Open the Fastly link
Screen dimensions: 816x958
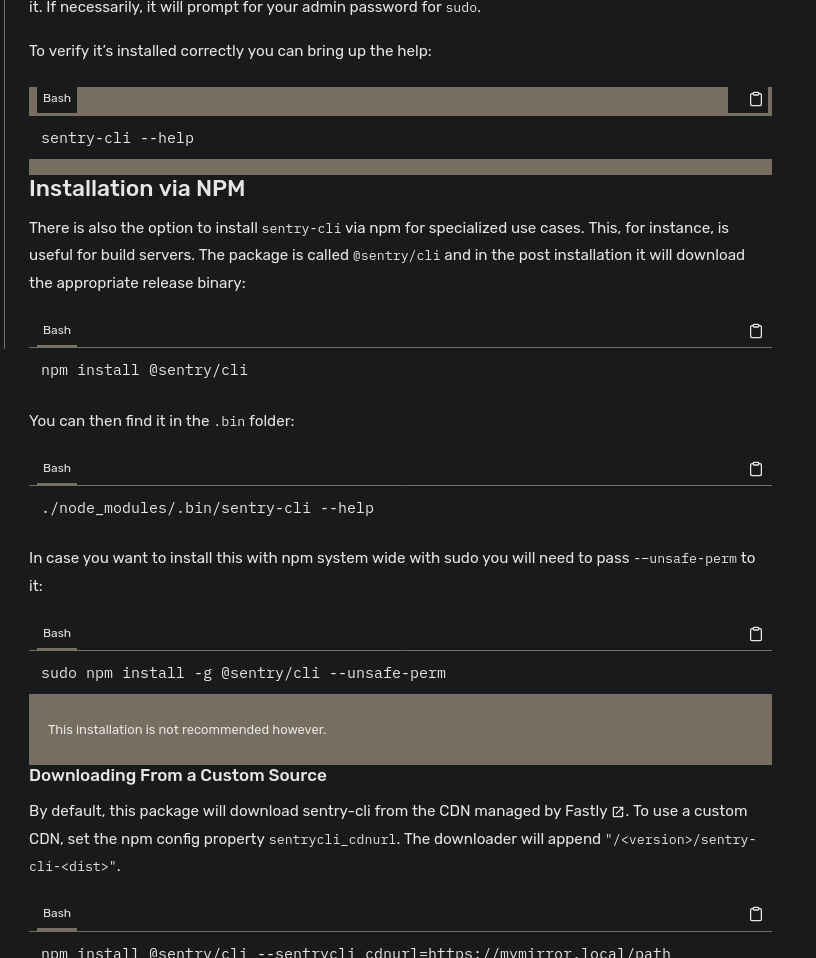pyautogui.click(x=586, y=811)
